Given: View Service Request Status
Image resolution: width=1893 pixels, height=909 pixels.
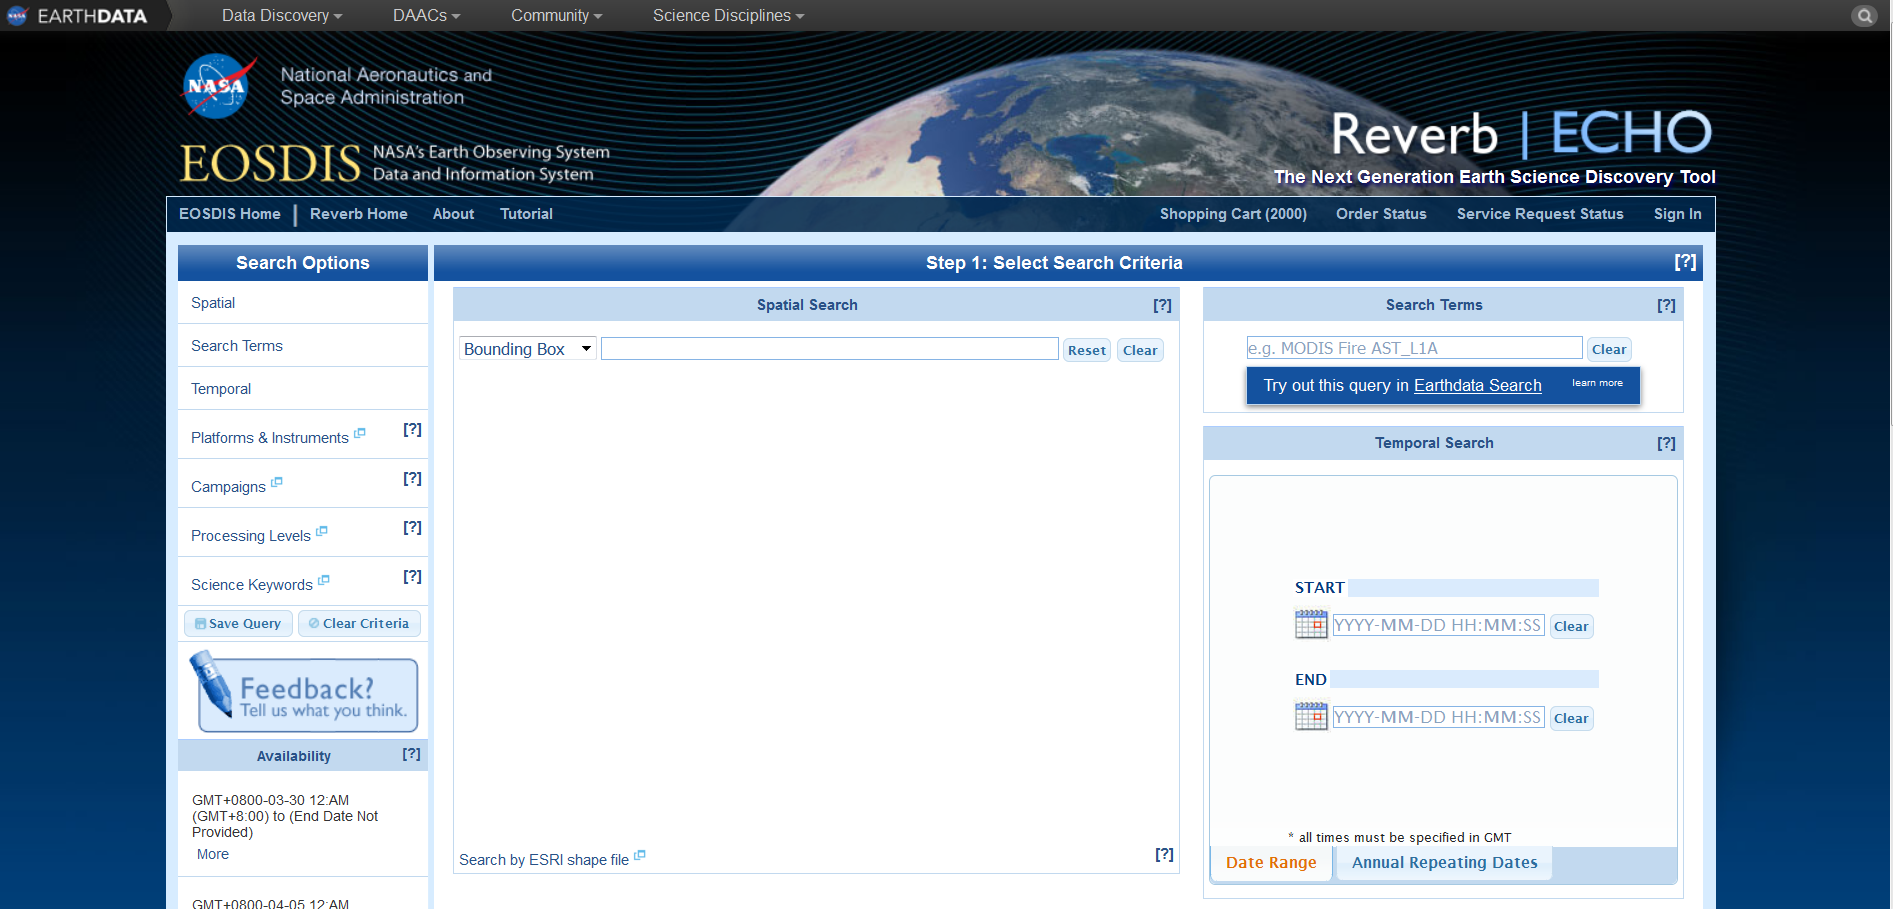Looking at the screenshot, I should (x=1540, y=214).
